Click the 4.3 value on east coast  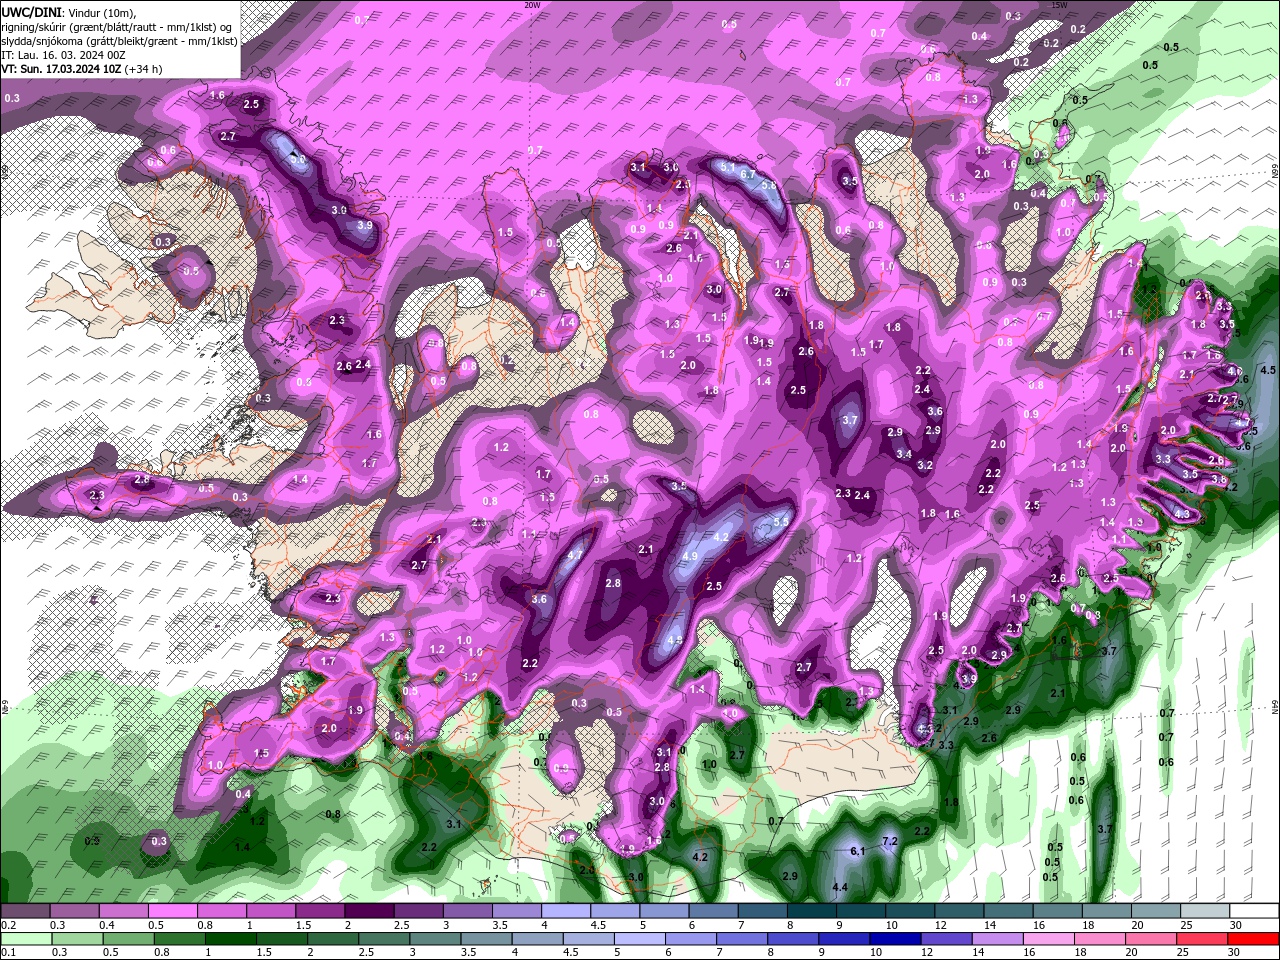[1182, 513]
